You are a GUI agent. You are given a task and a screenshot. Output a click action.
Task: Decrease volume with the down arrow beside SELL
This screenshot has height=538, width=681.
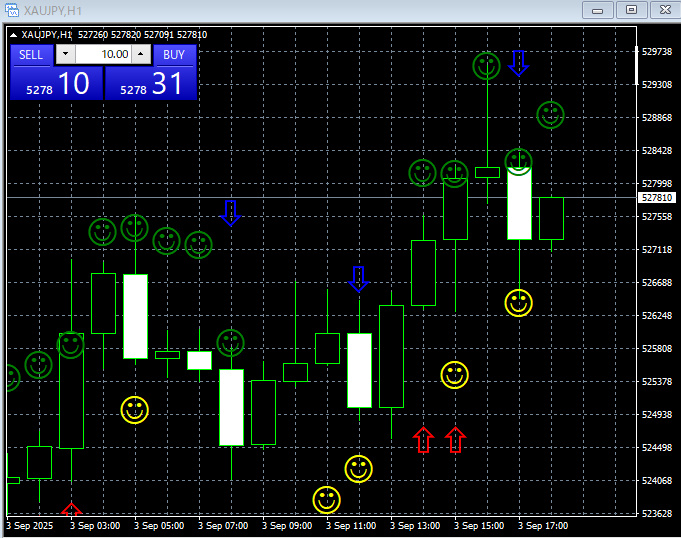click(x=66, y=54)
